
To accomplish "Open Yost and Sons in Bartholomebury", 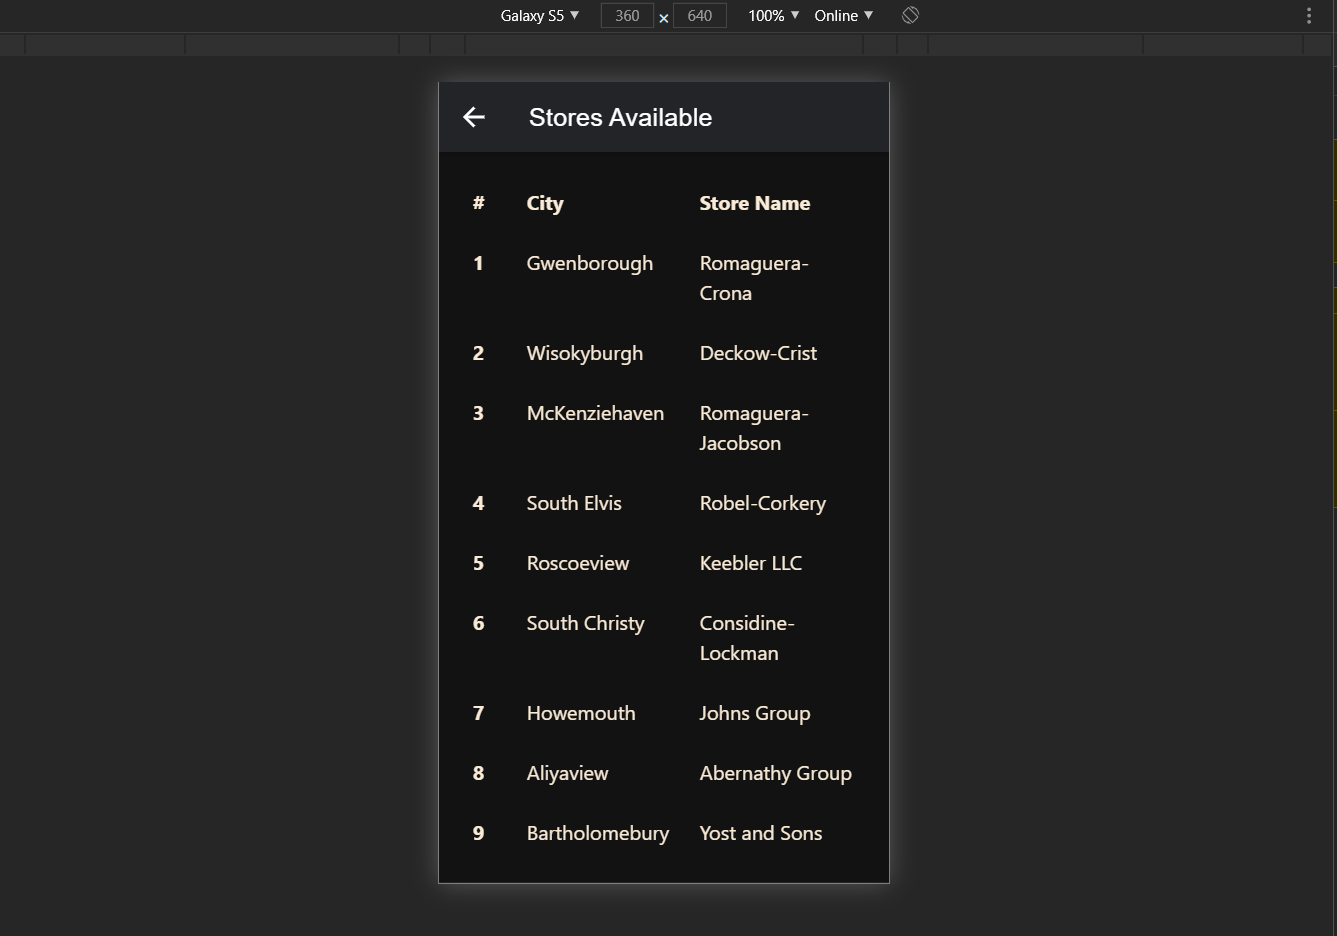I will (x=760, y=833).
